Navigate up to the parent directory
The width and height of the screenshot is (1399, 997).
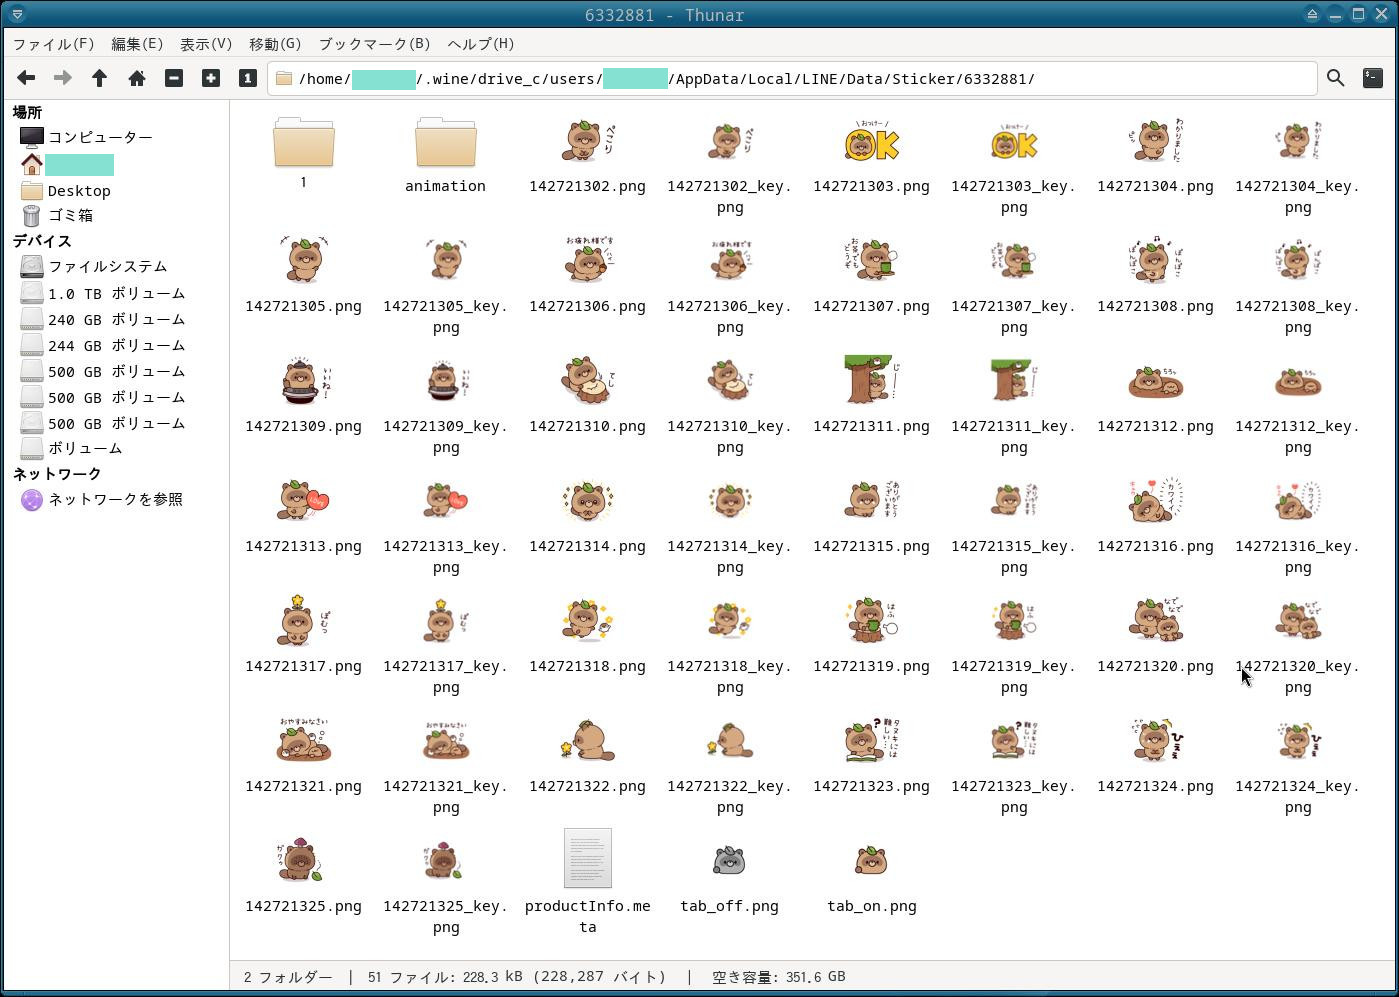[99, 78]
